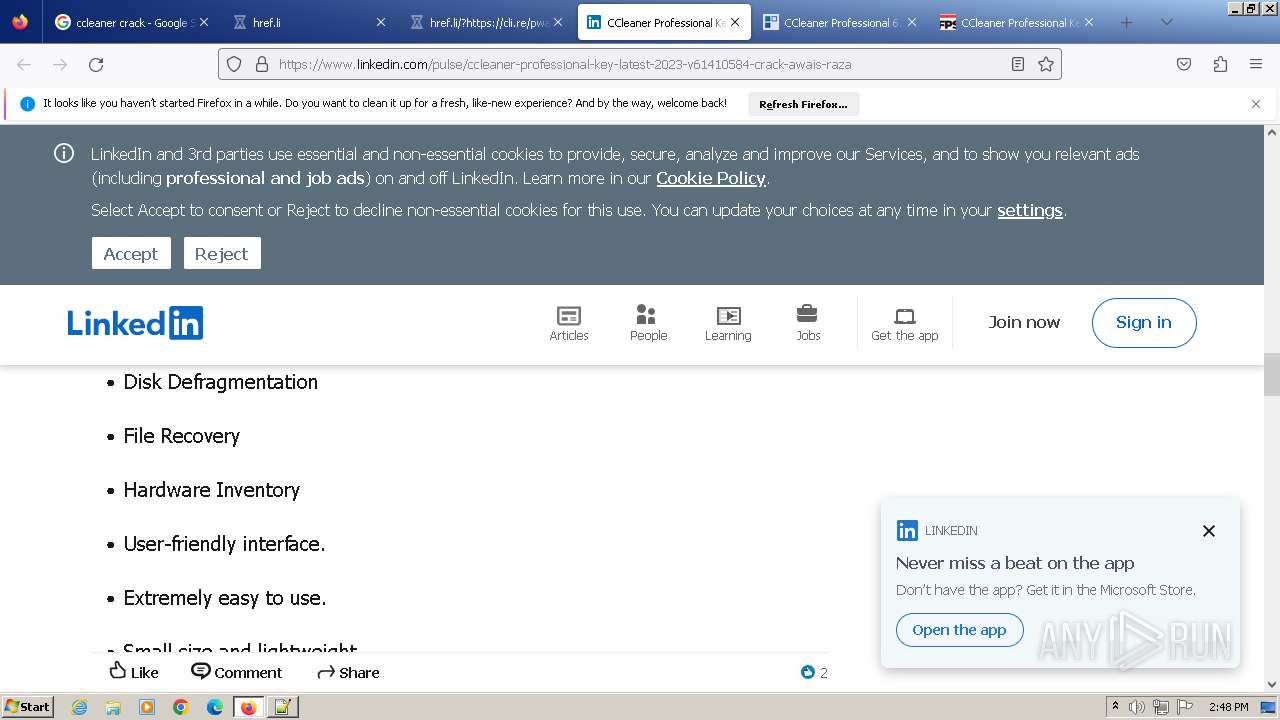Open the Learning icon in LinkedIn header
This screenshot has height=720, width=1280.
(x=728, y=323)
